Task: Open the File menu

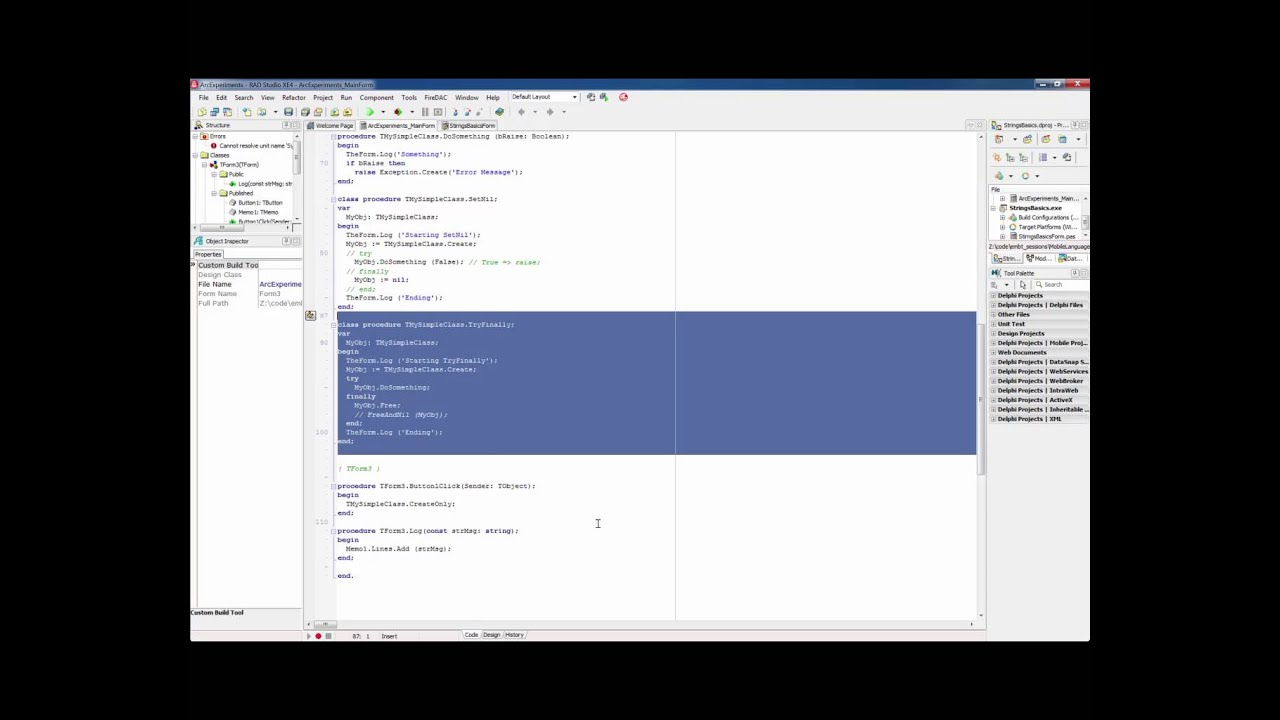Action: (203, 97)
